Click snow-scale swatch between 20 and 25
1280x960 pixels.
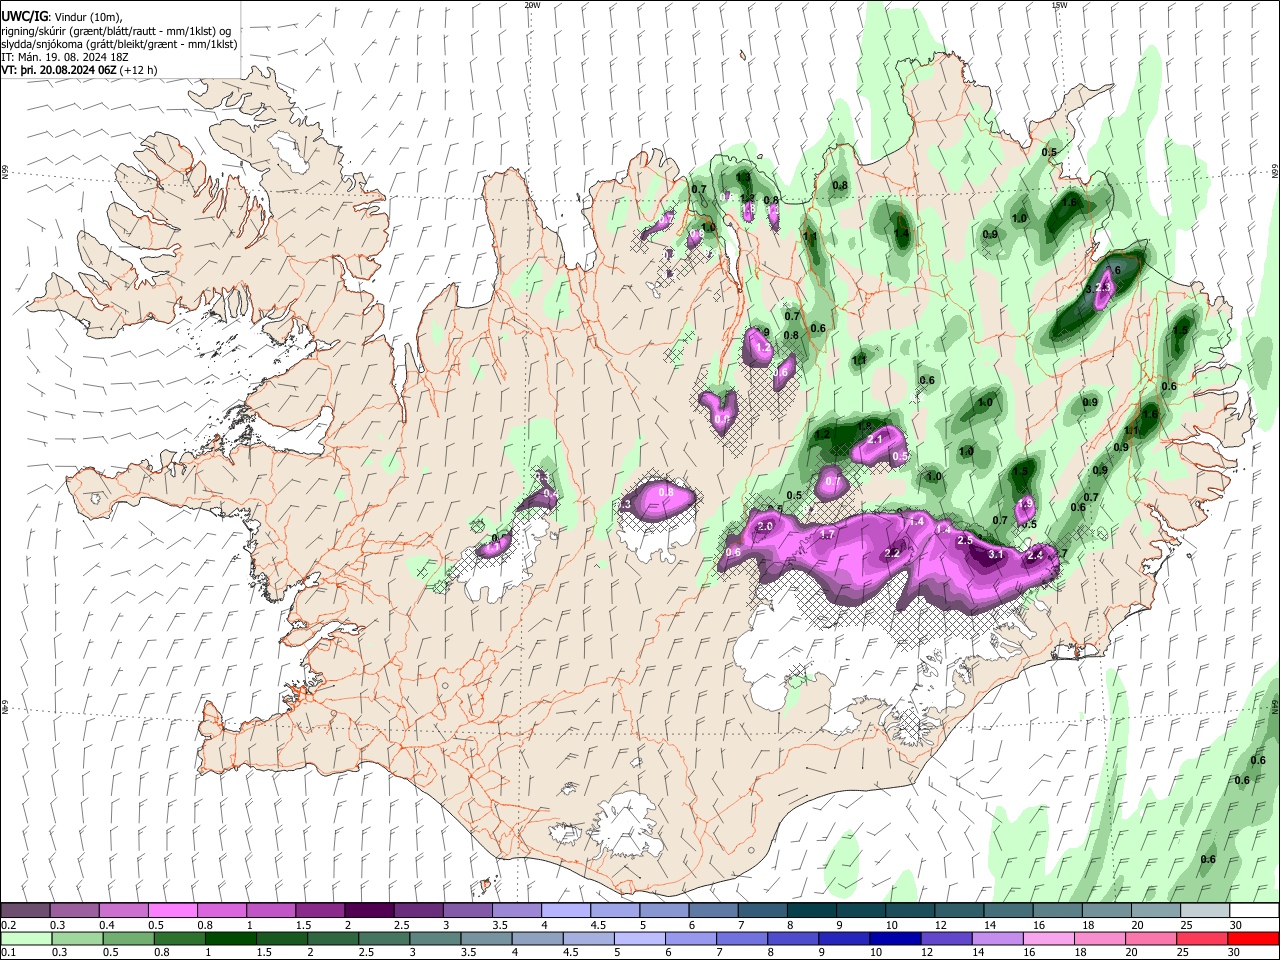(x=1156, y=911)
